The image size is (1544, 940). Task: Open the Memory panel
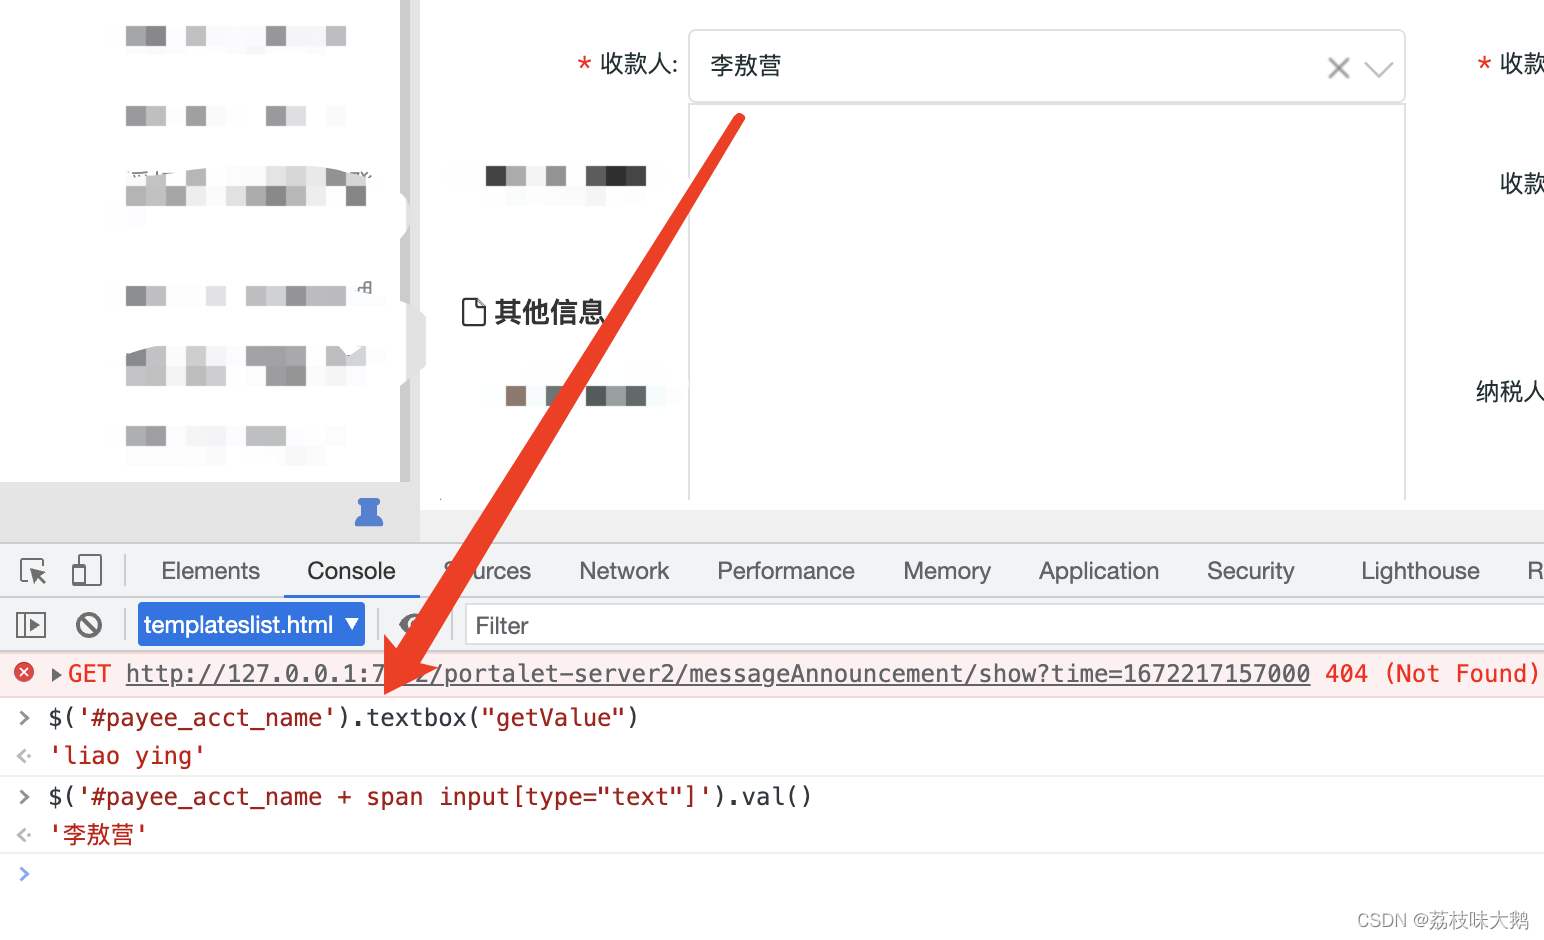coord(946,570)
